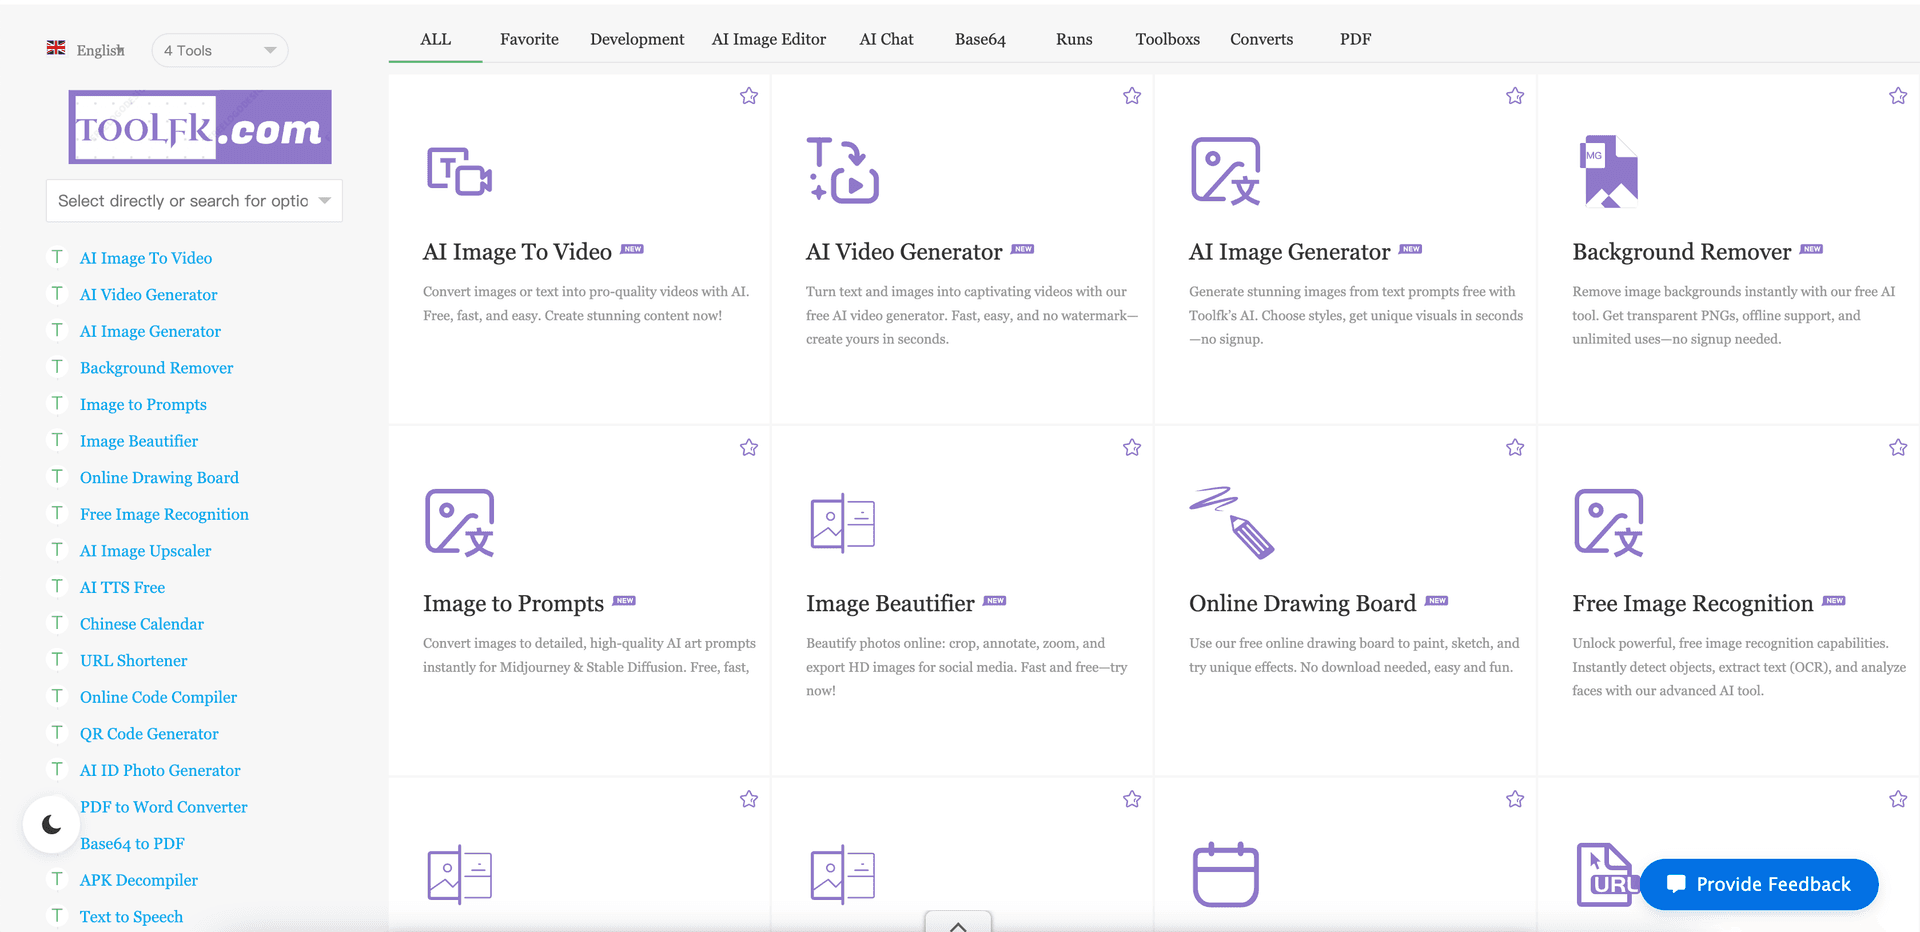Viewport: 1920px width, 932px height.
Task: Favorite the Free Image Recognition card star
Action: (1898, 448)
